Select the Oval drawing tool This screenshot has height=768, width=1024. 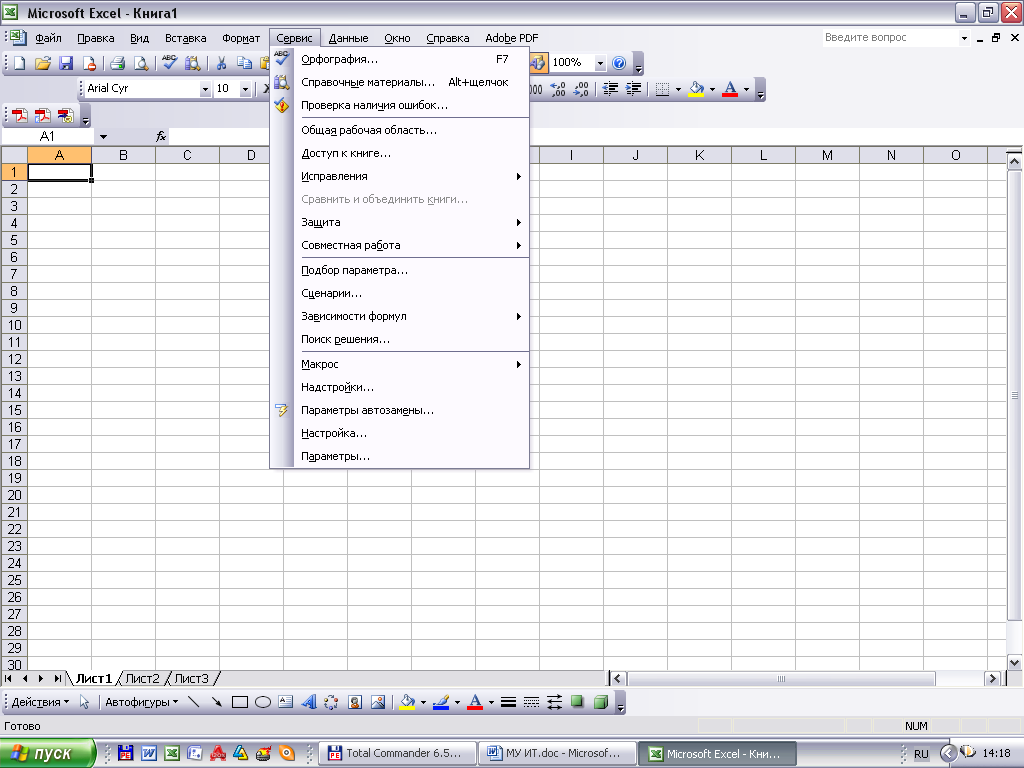point(263,702)
